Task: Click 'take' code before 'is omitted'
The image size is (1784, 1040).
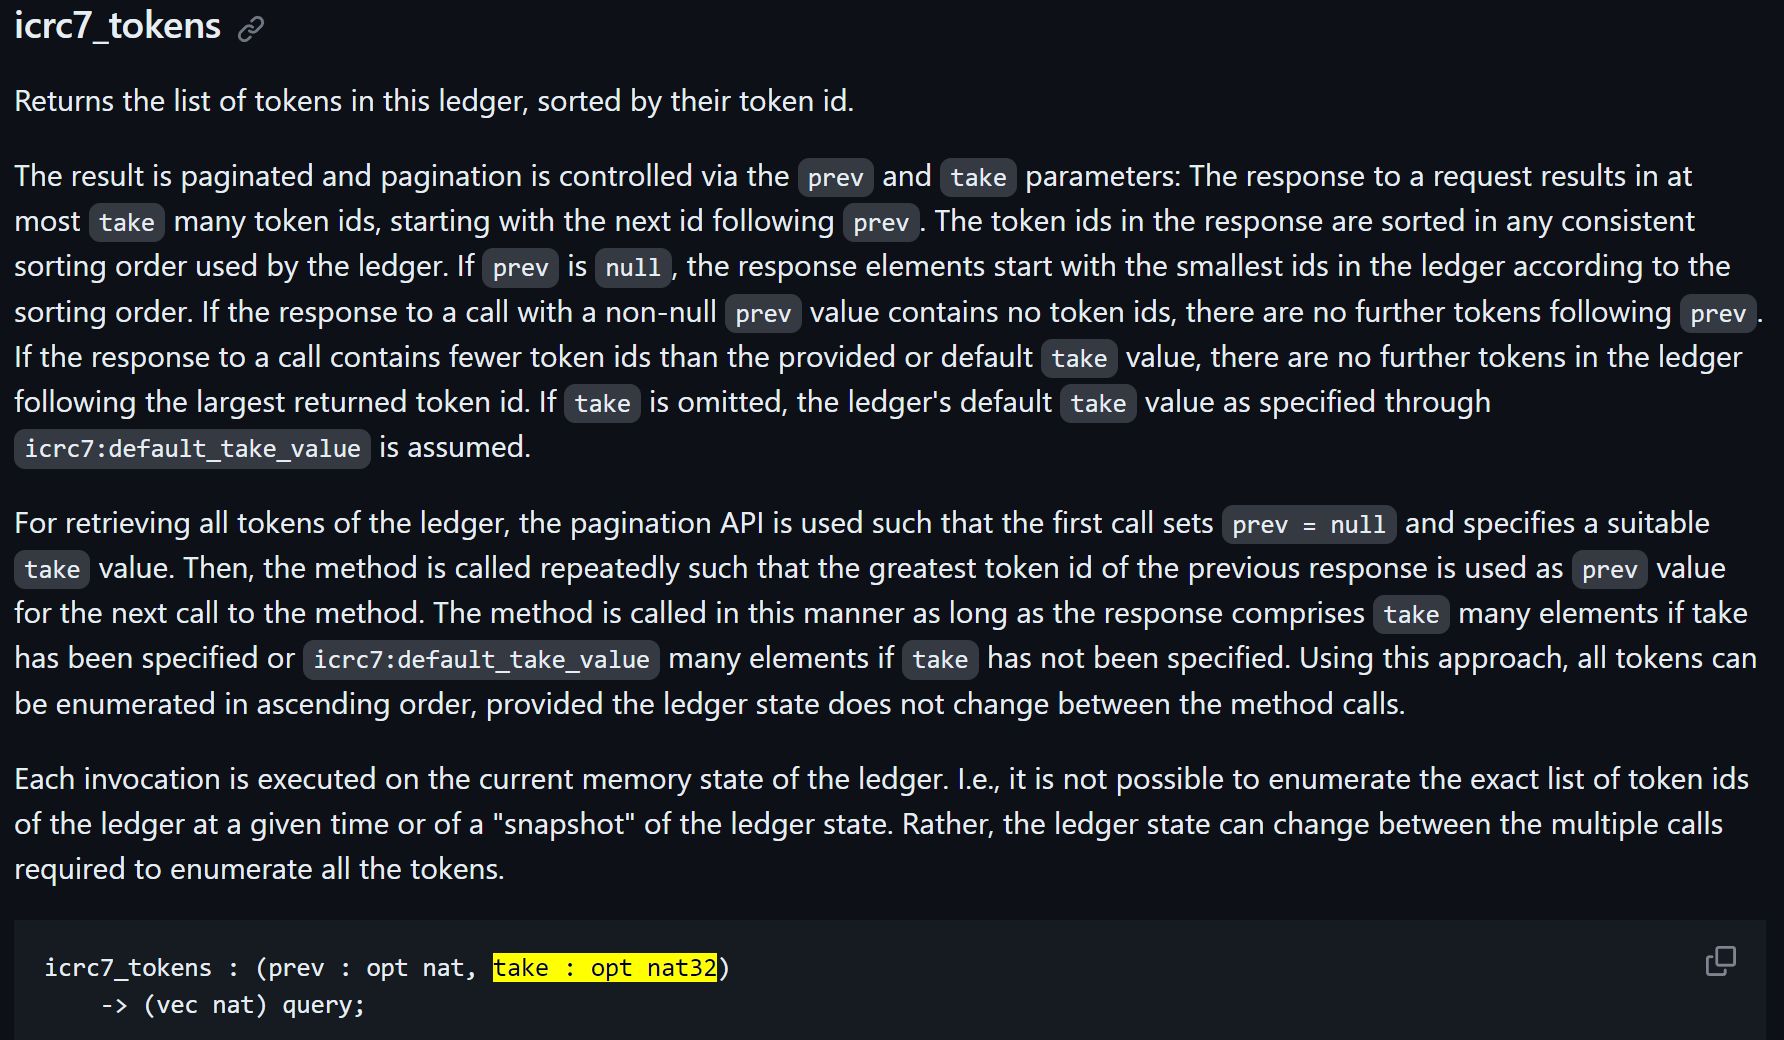Action: [x=602, y=403]
